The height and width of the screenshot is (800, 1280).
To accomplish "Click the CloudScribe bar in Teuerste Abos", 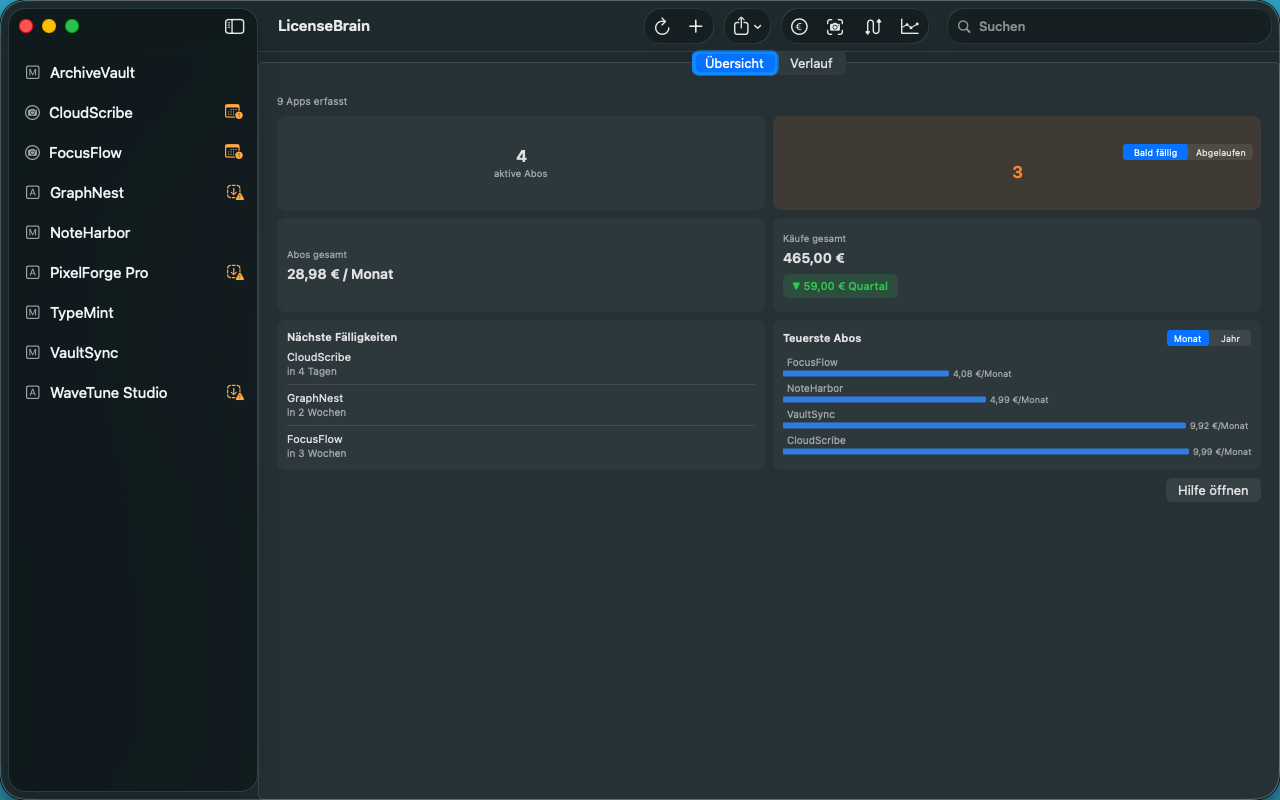I will tap(986, 451).
